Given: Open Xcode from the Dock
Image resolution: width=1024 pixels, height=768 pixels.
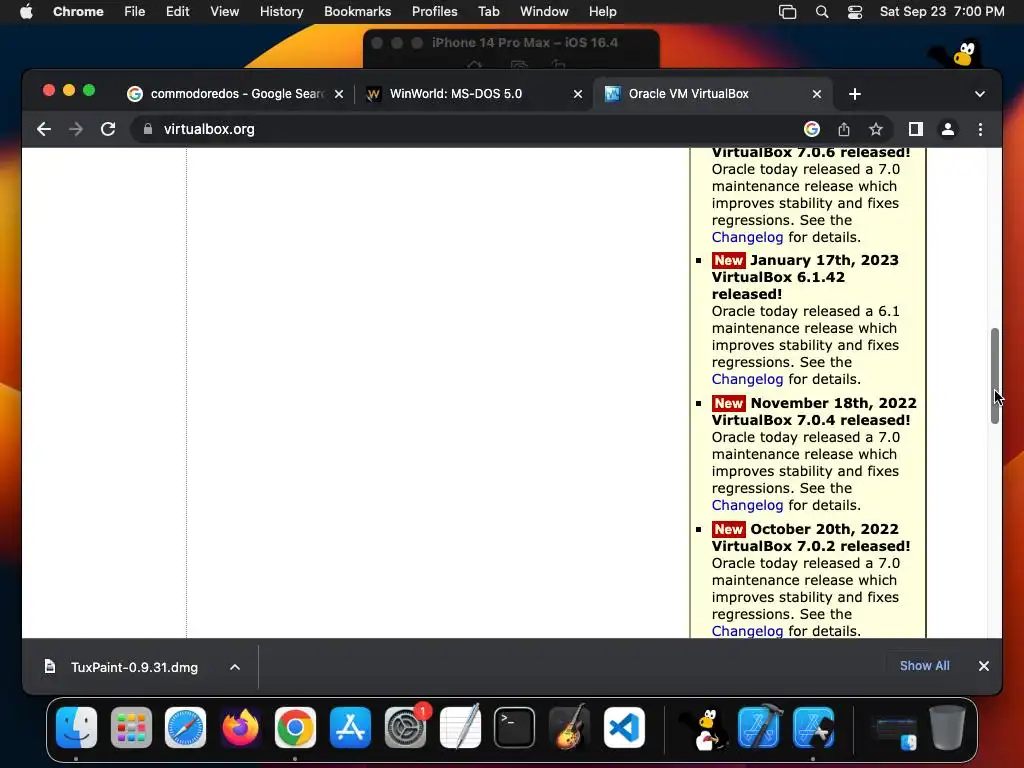Looking at the screenshot, I should [759, 728].
